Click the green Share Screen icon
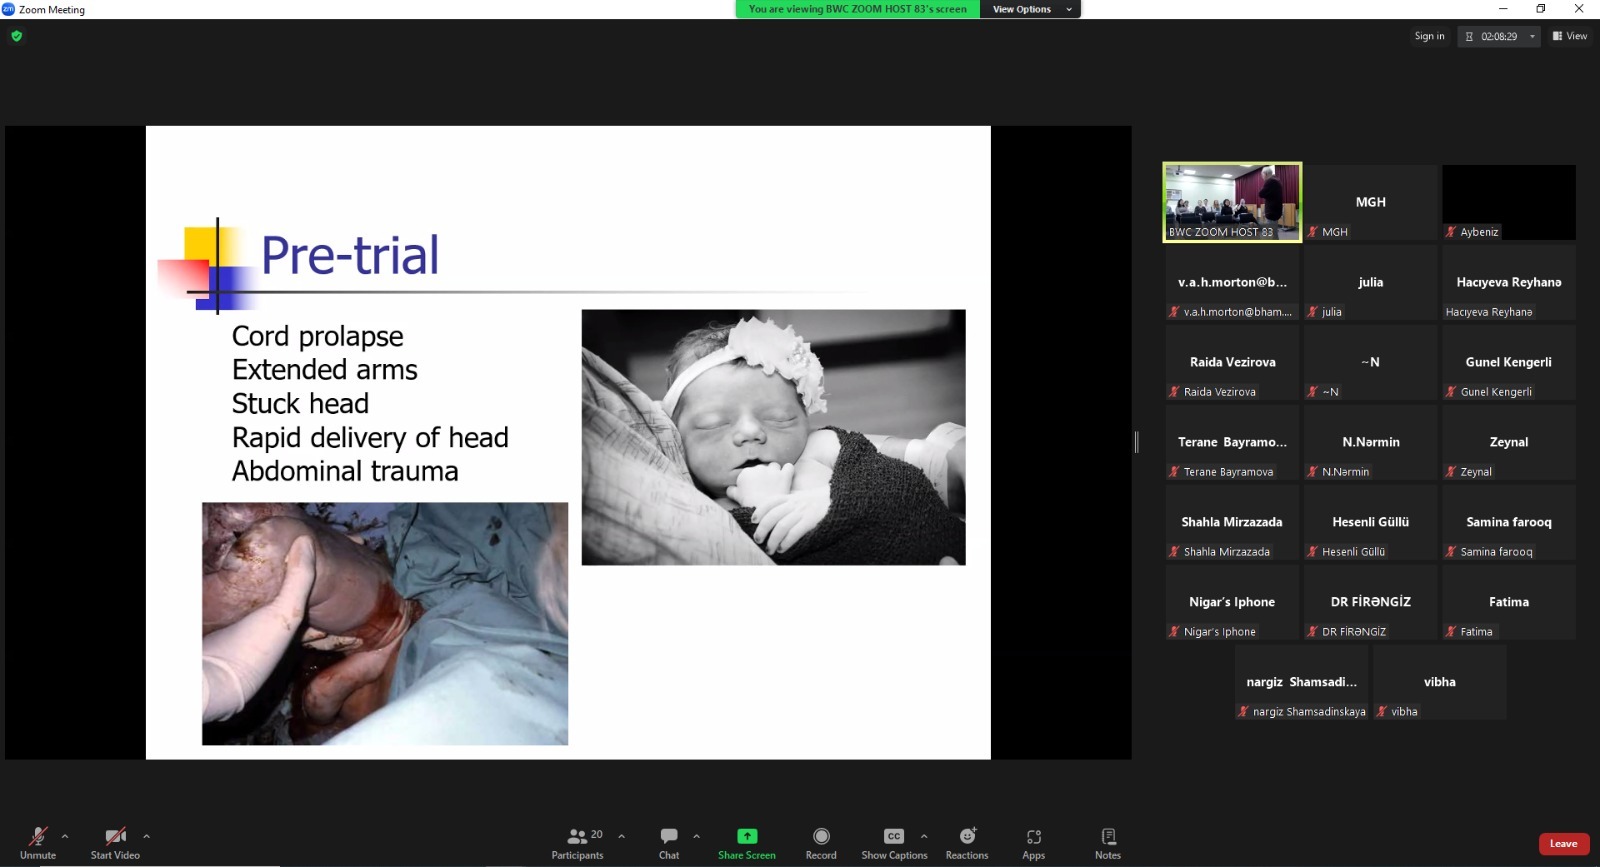The width and height of the screenshot is (1600, 867). (747, 836)
